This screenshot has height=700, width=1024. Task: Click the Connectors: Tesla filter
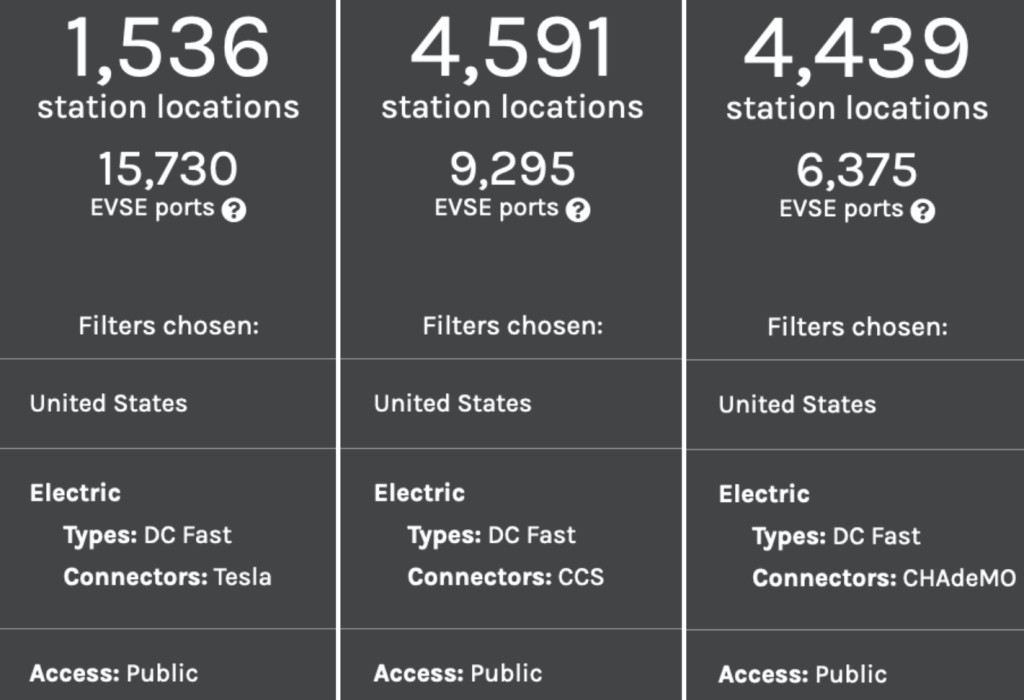167,577
